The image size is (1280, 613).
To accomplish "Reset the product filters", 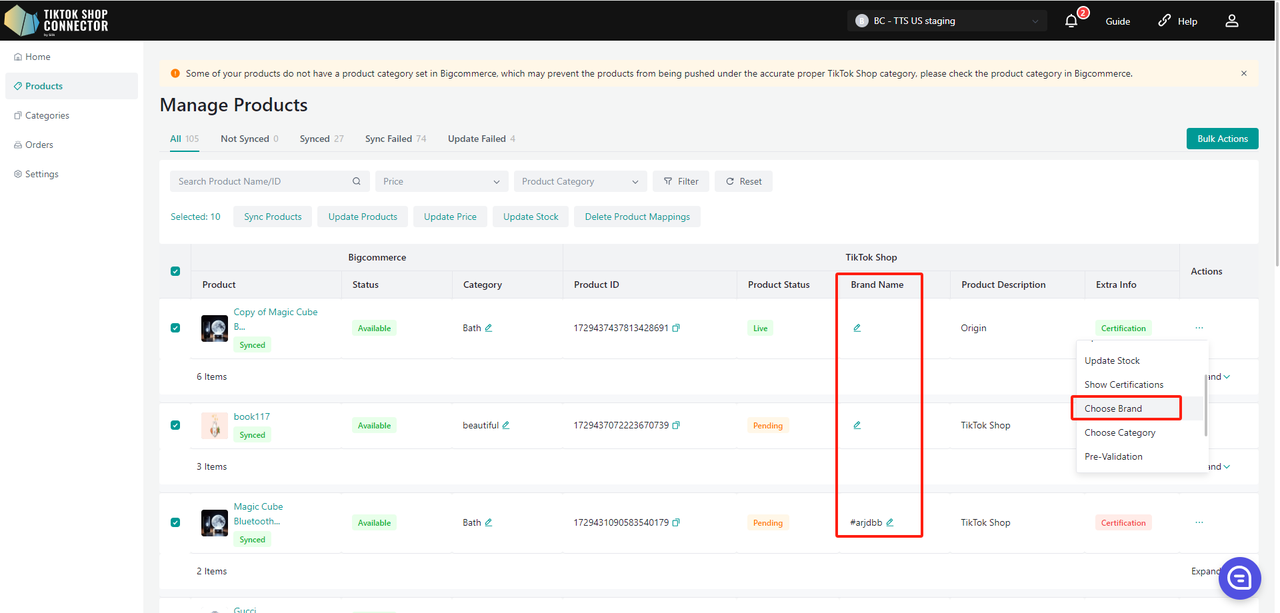I will coord(744,181).
